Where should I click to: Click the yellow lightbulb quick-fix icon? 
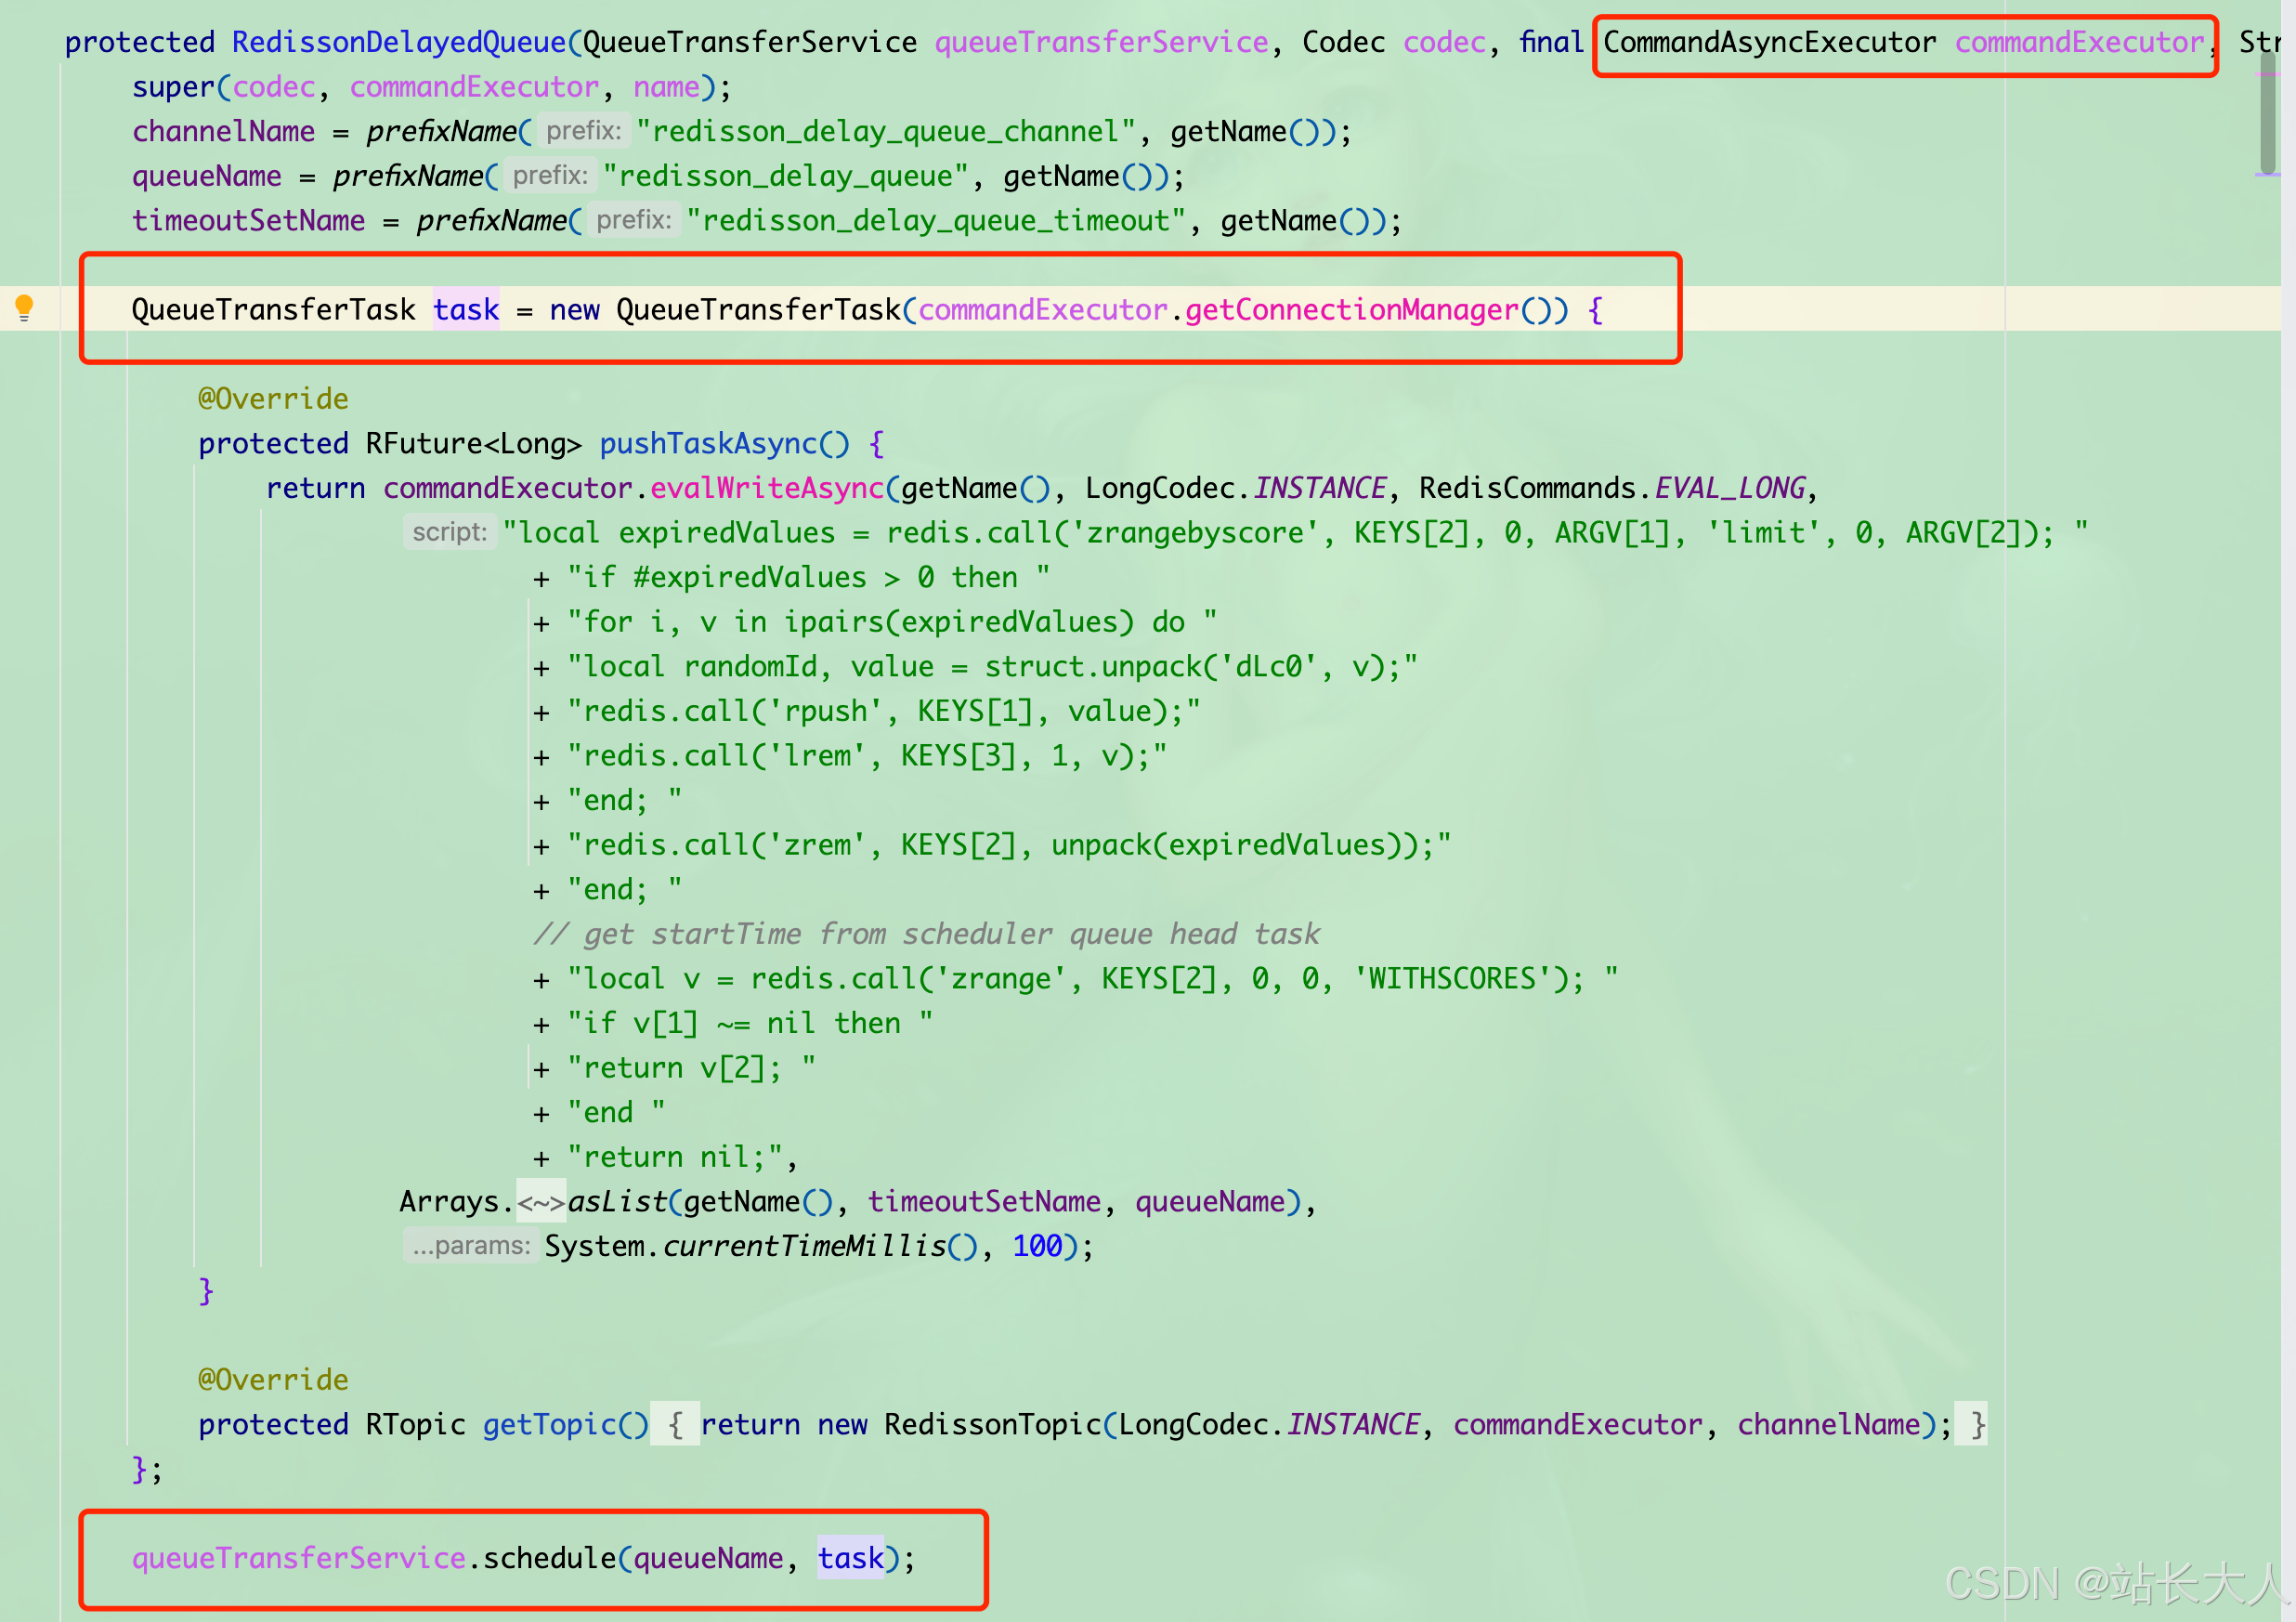(x=24, y=308)
